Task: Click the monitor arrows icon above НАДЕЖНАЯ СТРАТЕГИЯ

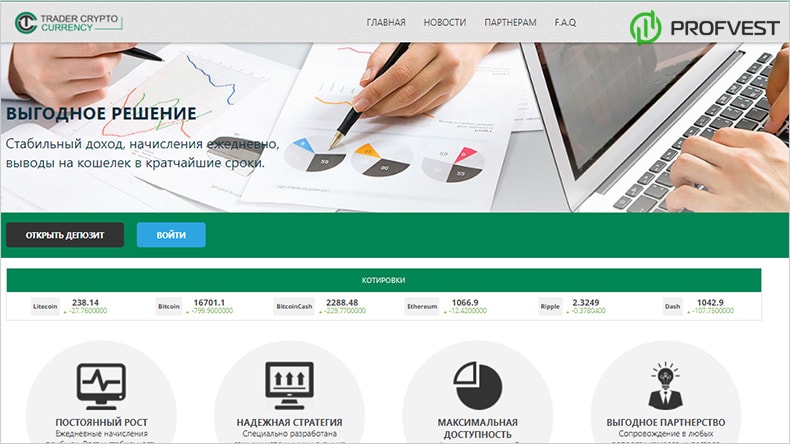Action: pos(289,386)
